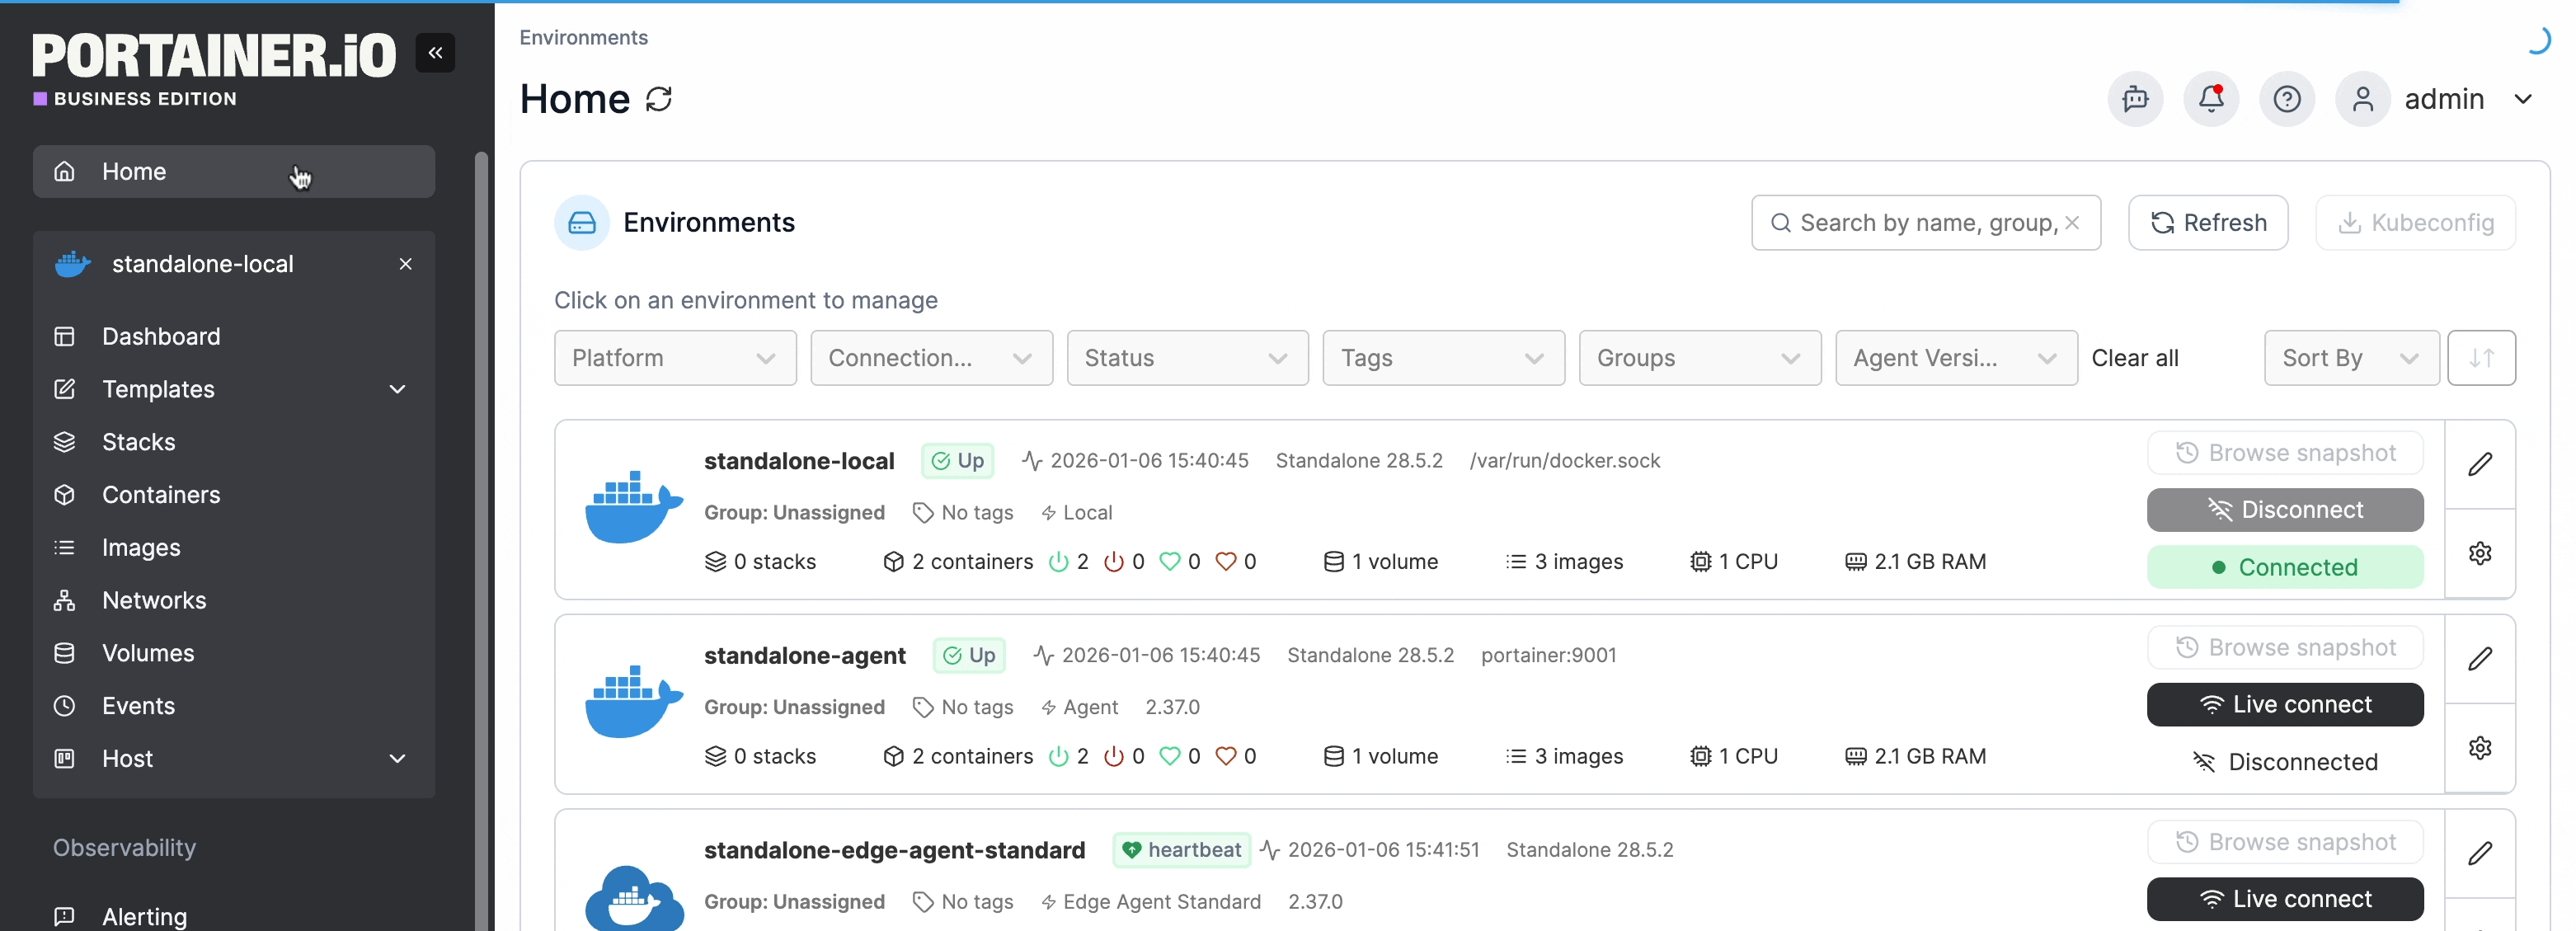Clear the search field with X icon
This screenshot has height=931, width=2576.
[2072, 222]
